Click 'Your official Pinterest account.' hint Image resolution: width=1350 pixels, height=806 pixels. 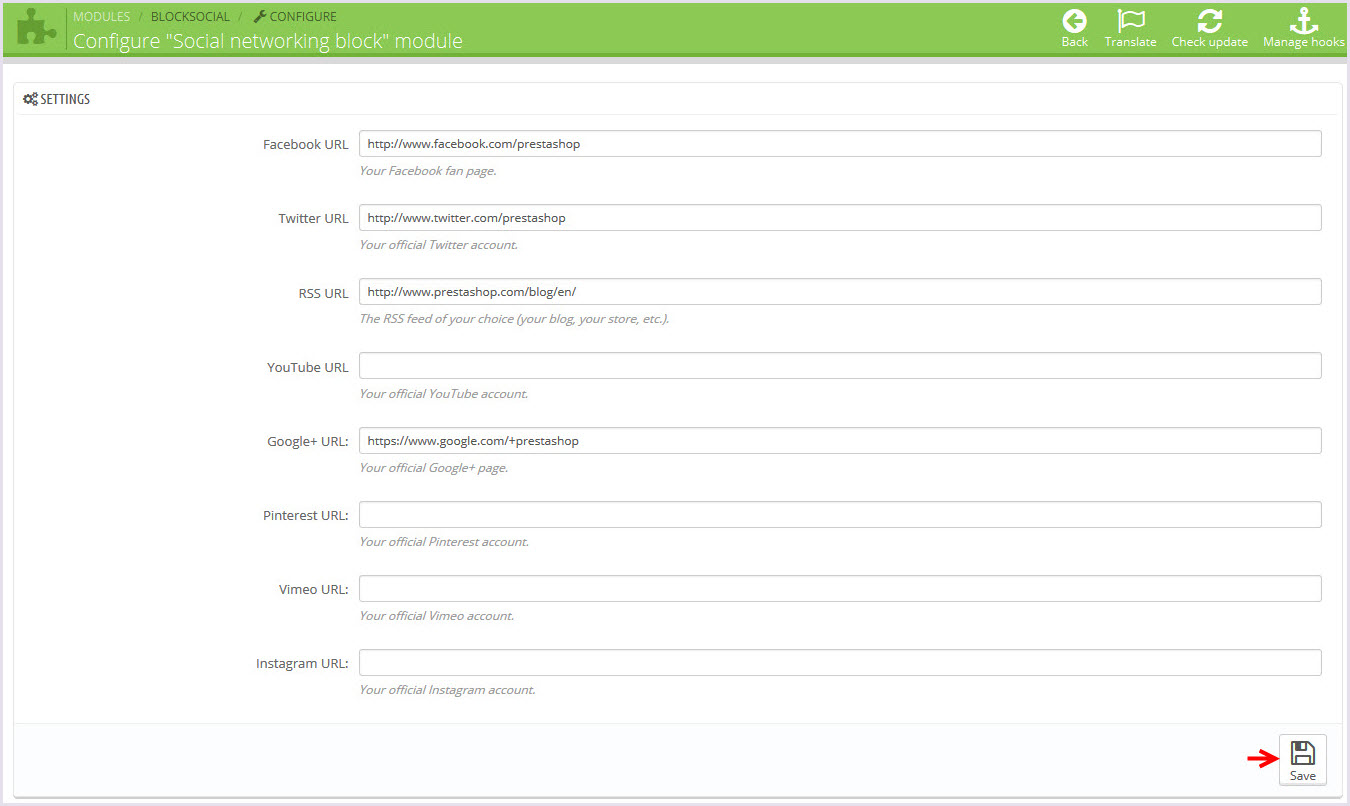(x=444, y=541)
